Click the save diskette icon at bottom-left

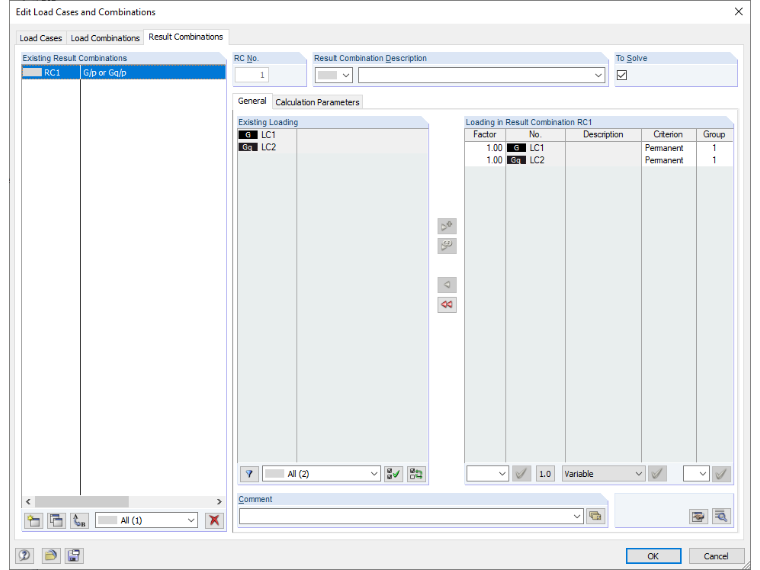[x=74, y=555]
